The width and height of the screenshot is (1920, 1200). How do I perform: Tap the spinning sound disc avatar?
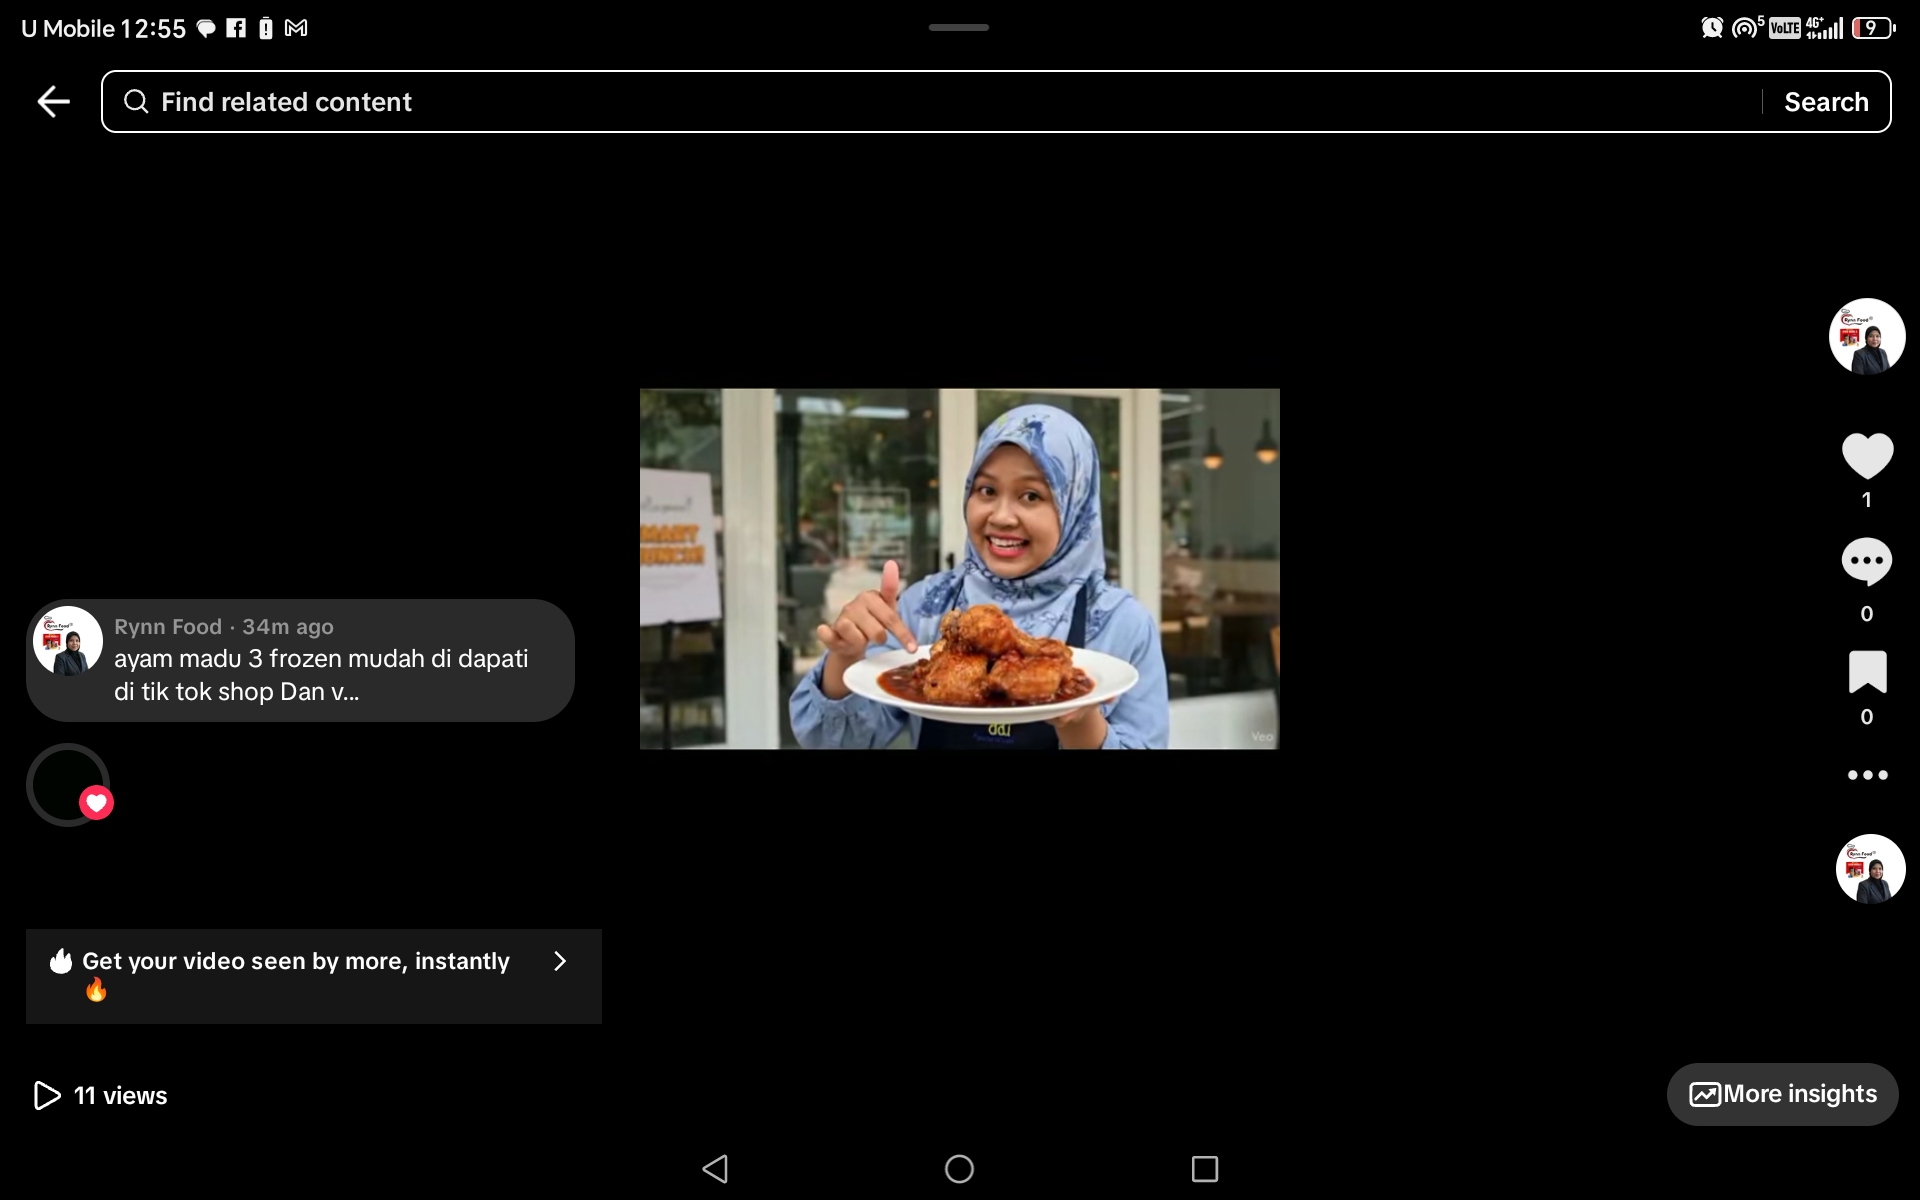pos(1870,869)
